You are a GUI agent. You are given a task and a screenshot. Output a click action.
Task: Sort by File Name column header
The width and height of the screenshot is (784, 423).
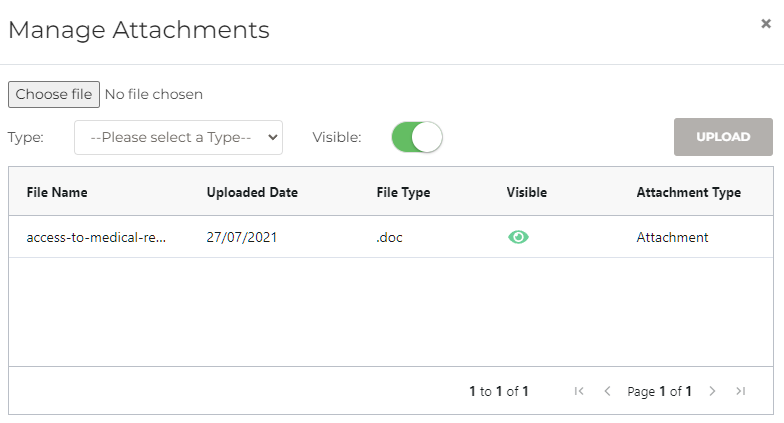[57, 192]
